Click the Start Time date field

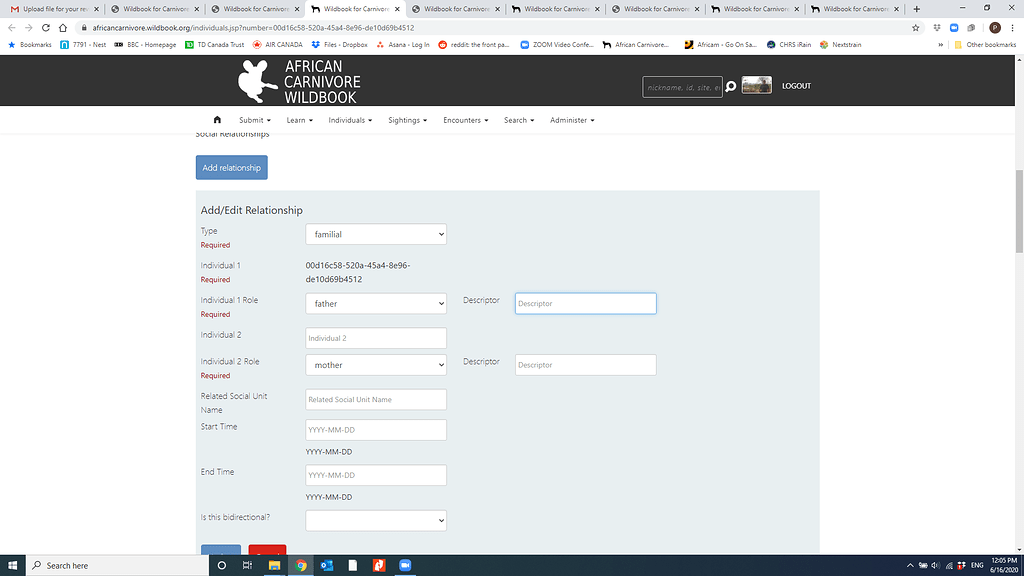point(375,430)
